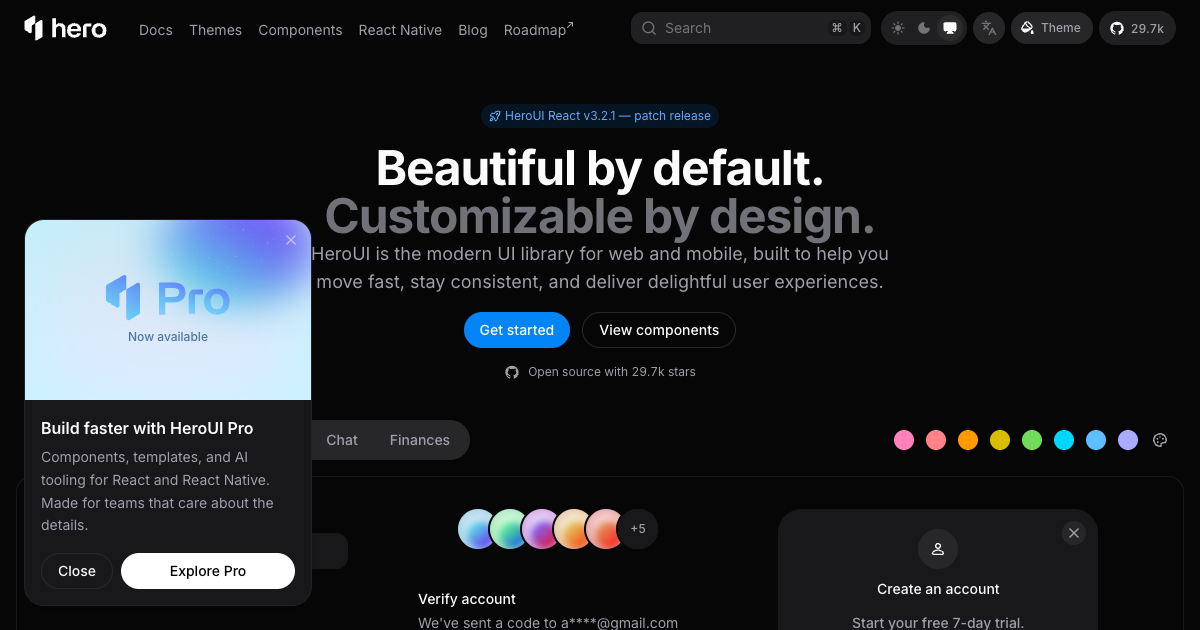This screenshot has width=1200, height=630.
Task: Click the Explore Pro button
Action: coord(208,571)
